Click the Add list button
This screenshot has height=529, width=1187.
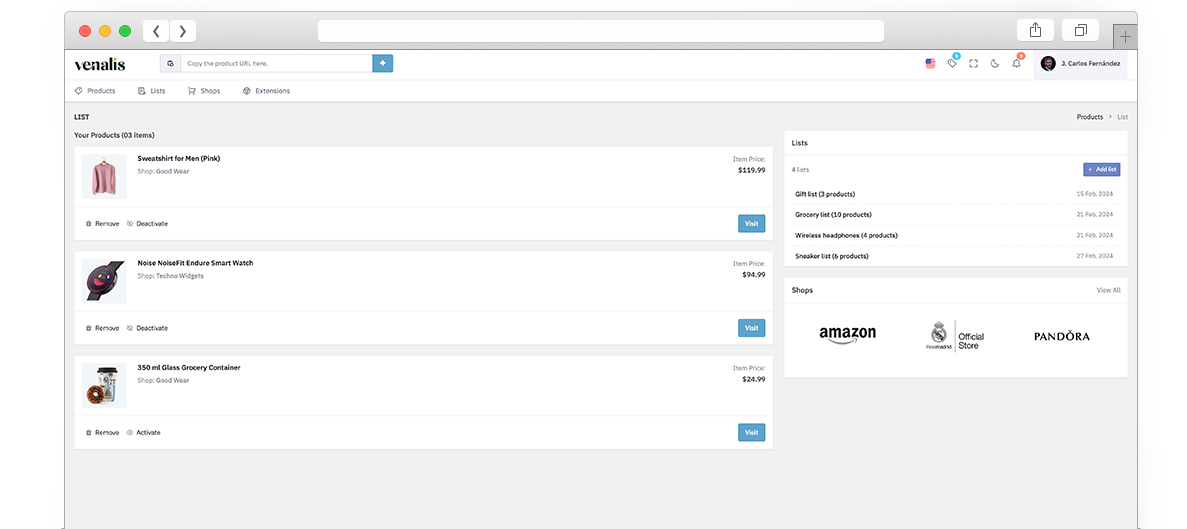(x=1101, y=170)
